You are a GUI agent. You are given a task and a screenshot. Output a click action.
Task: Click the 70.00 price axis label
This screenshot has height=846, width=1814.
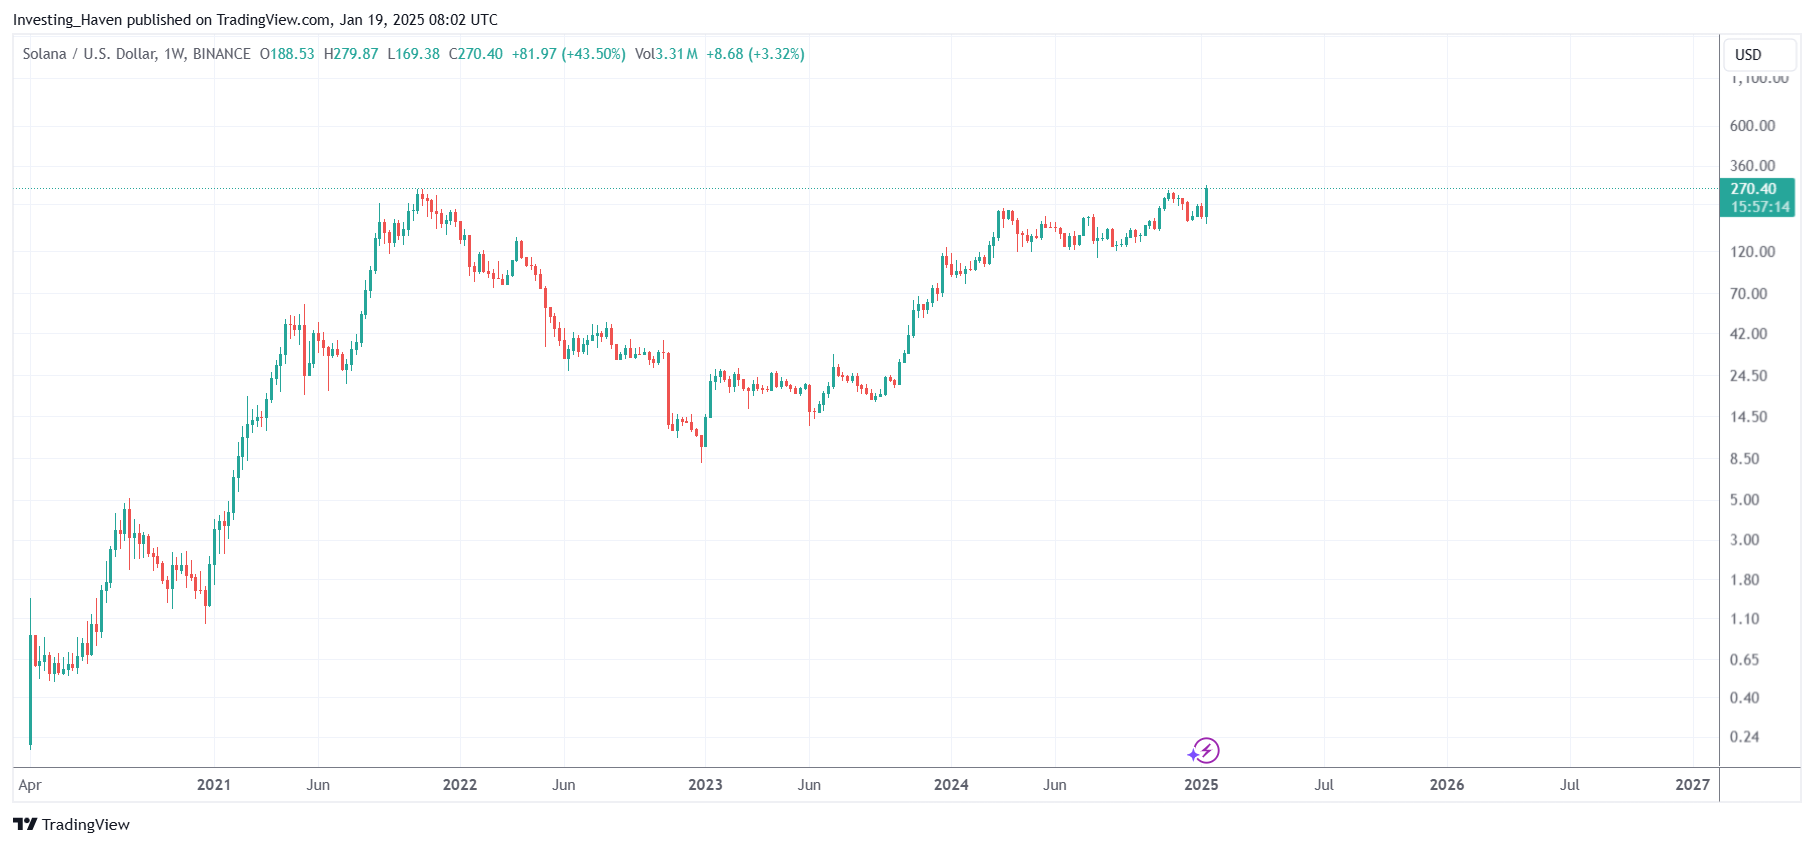coord(1748,294)
